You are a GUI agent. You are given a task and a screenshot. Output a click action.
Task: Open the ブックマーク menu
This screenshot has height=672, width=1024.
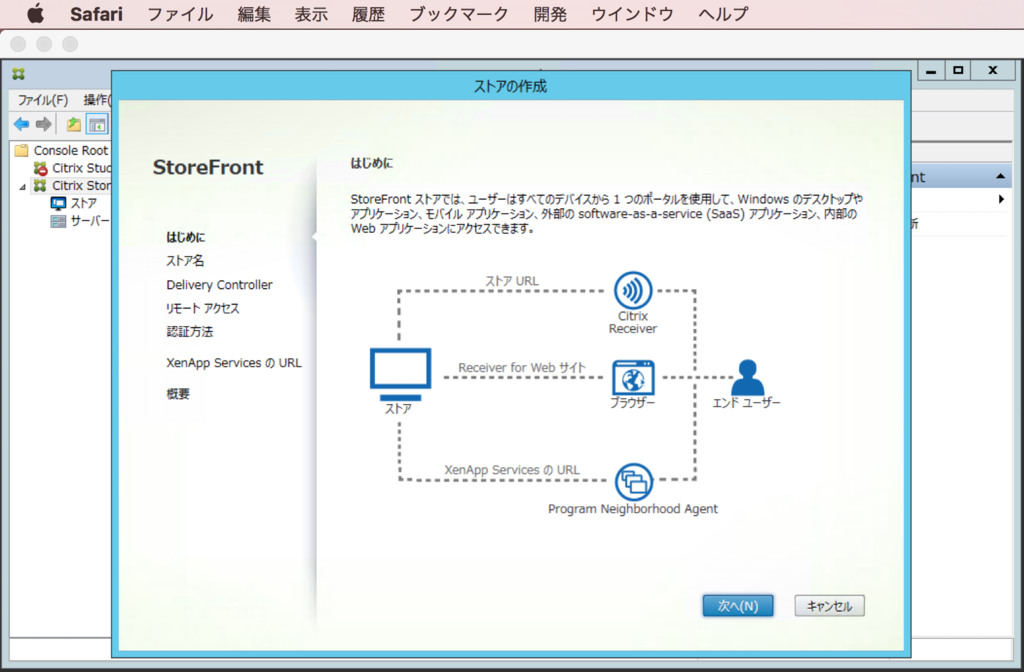[x=459, y=14]
